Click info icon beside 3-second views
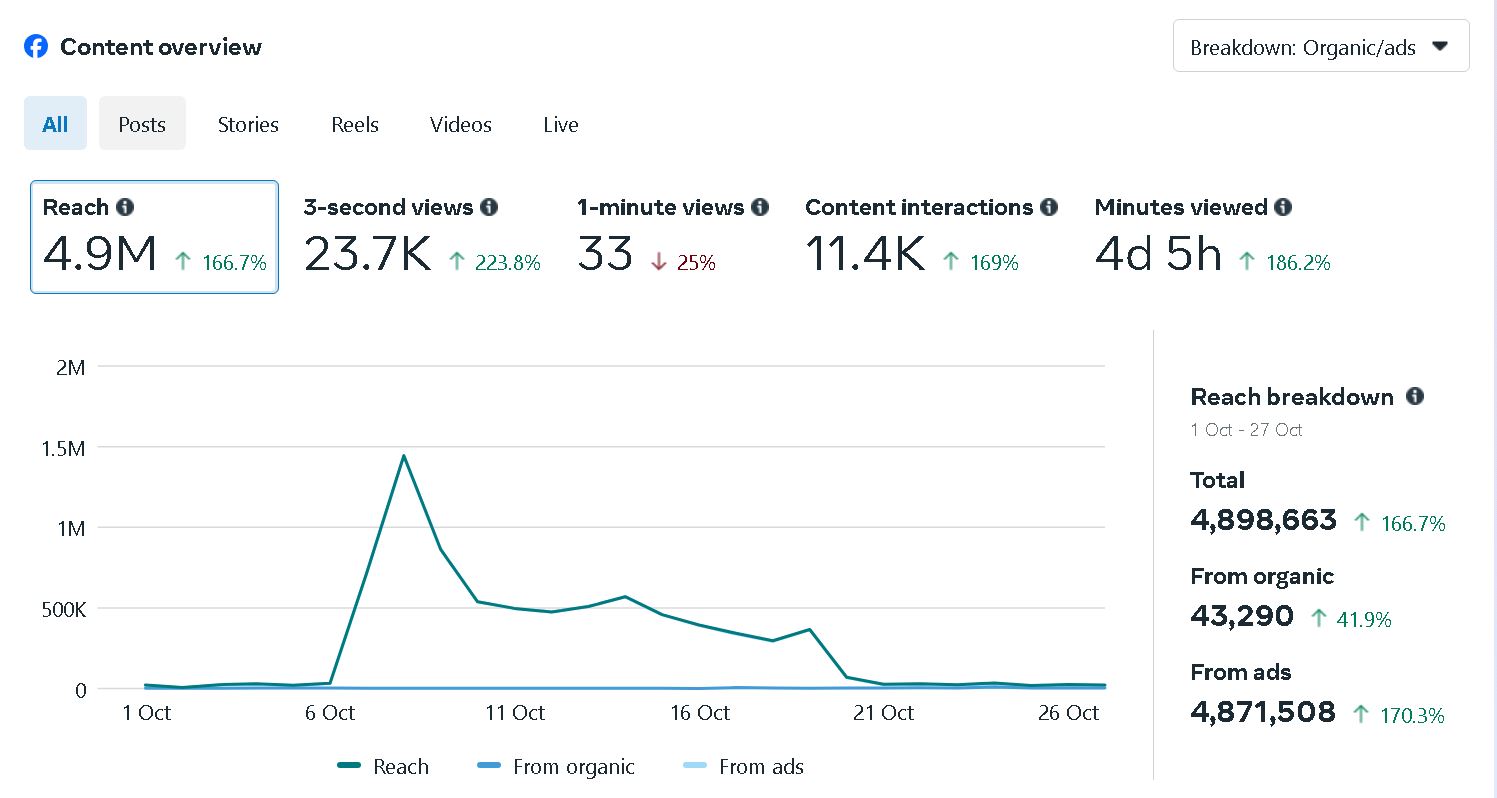Image resolution: width=1497 pixels, height=798 pixels. (489, 207)
